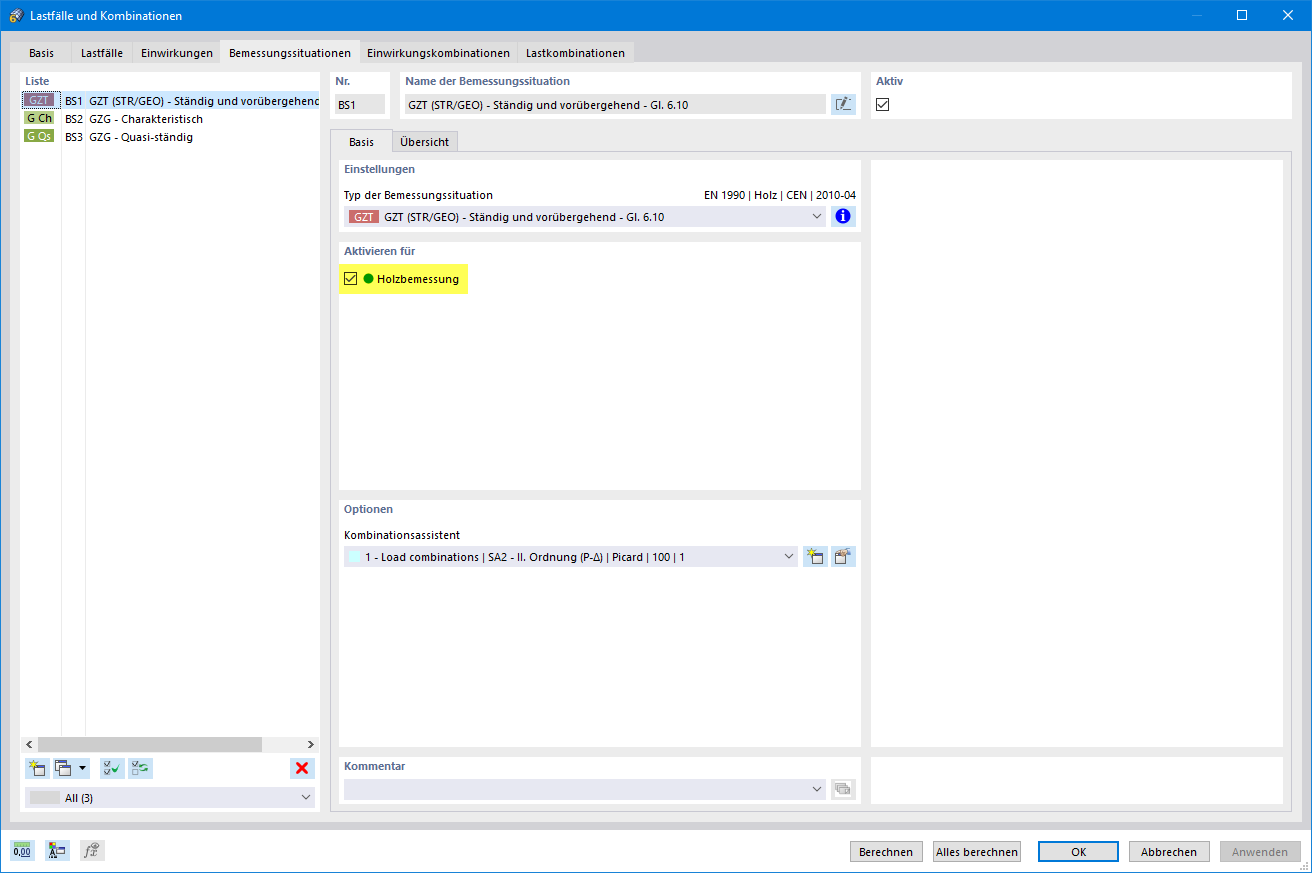
Task: Open the blue info icon for the design situation type
Action: 843,216
